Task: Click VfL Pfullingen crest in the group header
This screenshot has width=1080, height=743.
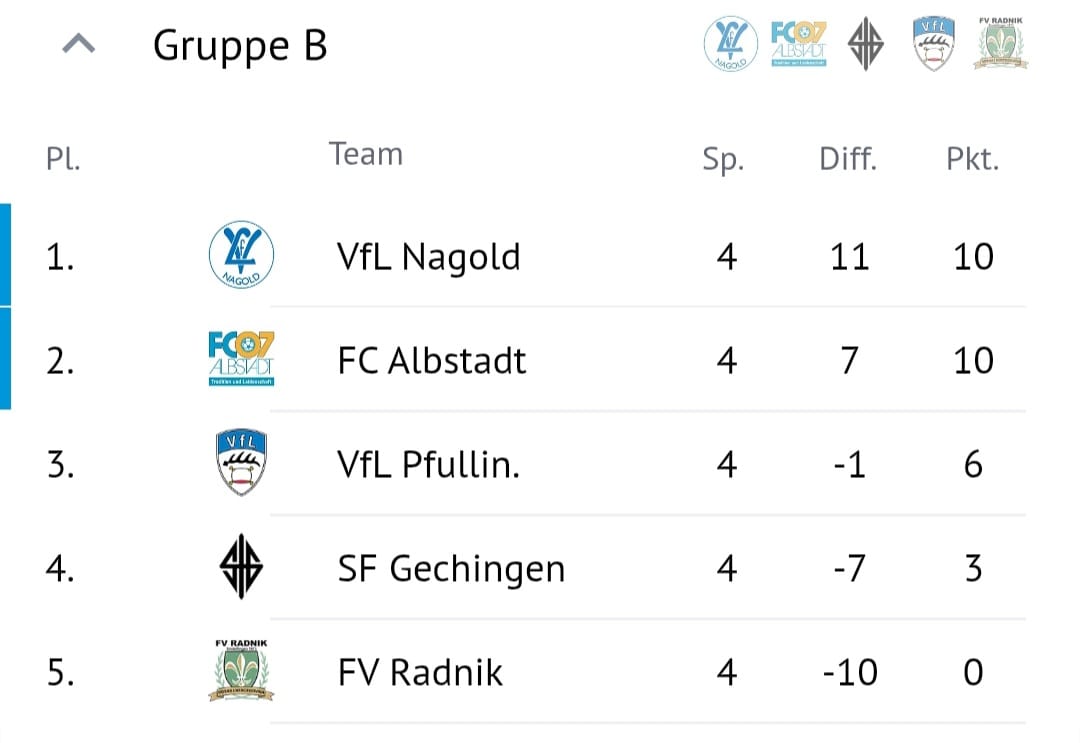Action: 934,45
